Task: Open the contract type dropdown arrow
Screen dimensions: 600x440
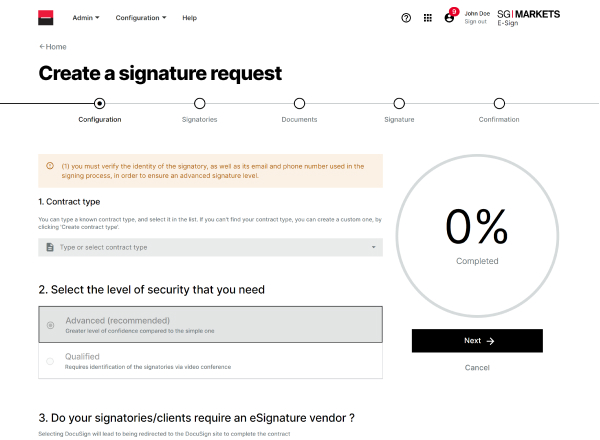Action: tap(373, 247)
